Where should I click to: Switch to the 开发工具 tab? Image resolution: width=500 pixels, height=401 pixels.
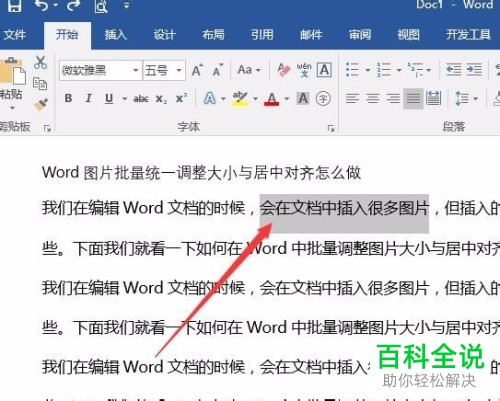[x=468, y=35]
